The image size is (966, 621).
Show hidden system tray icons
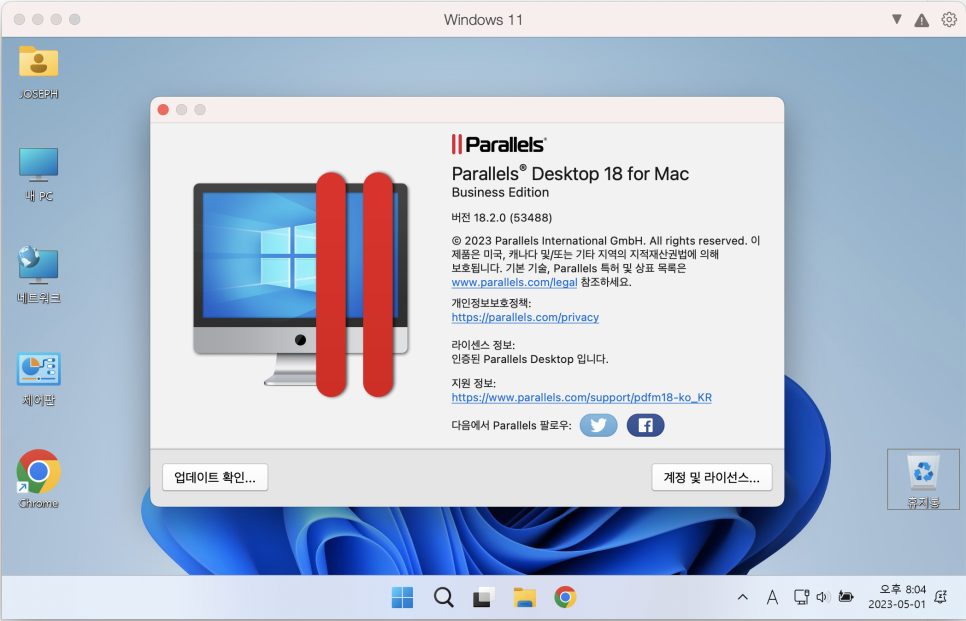[743, 597]
